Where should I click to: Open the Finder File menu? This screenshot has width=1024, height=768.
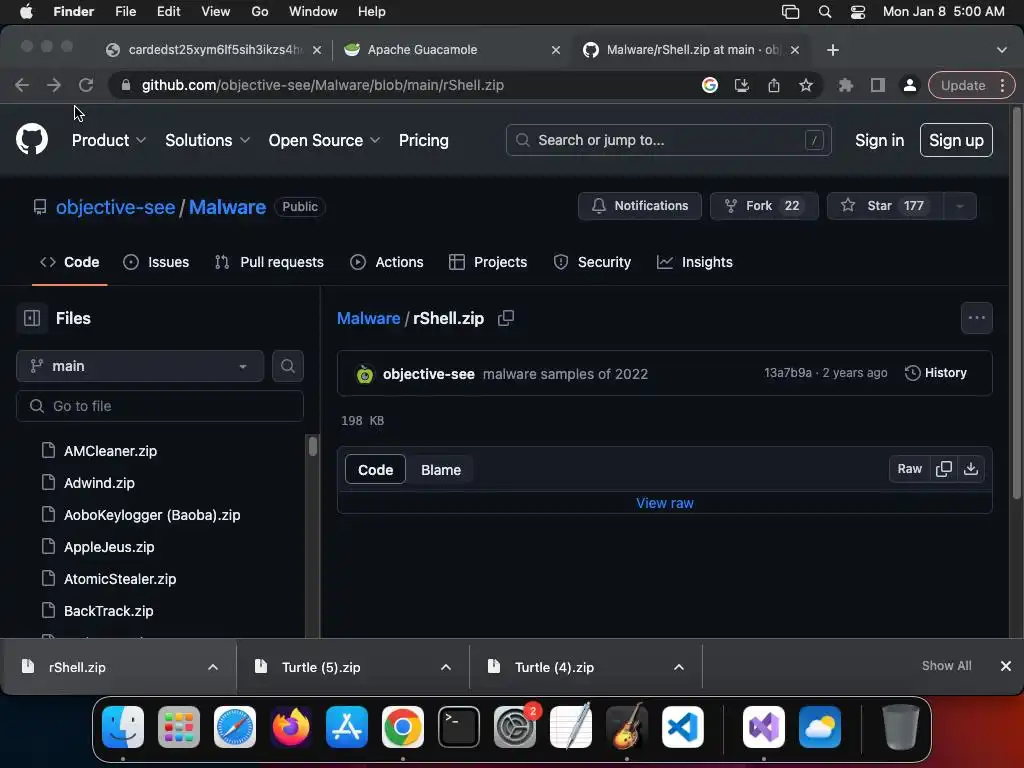(x=125, y=12)
